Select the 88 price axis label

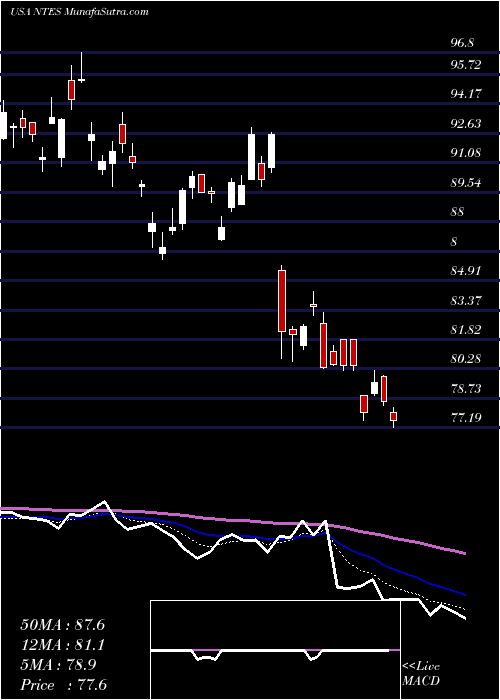coord(458,212)
